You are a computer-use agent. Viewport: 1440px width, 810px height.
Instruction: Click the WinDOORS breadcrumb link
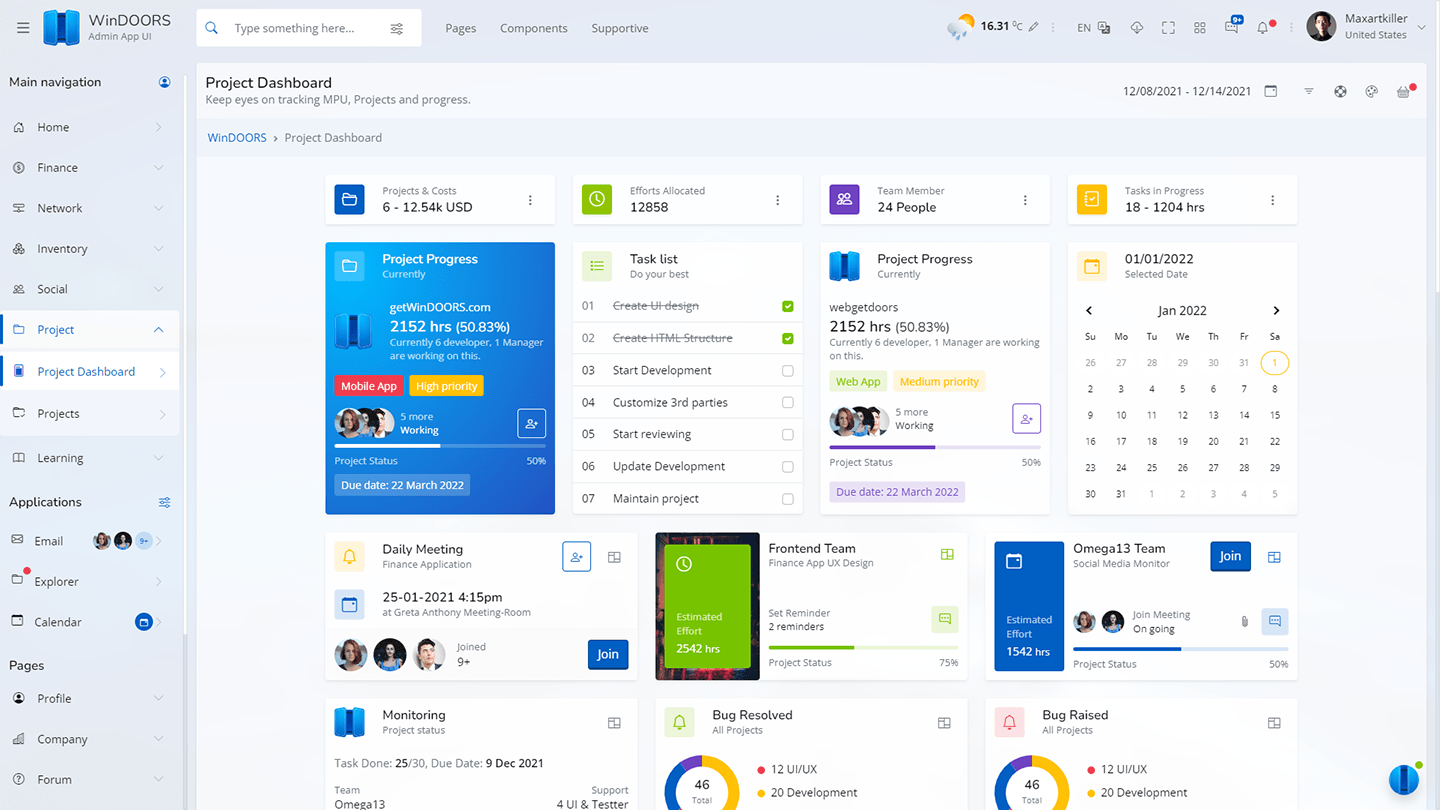tap(237, 138)
